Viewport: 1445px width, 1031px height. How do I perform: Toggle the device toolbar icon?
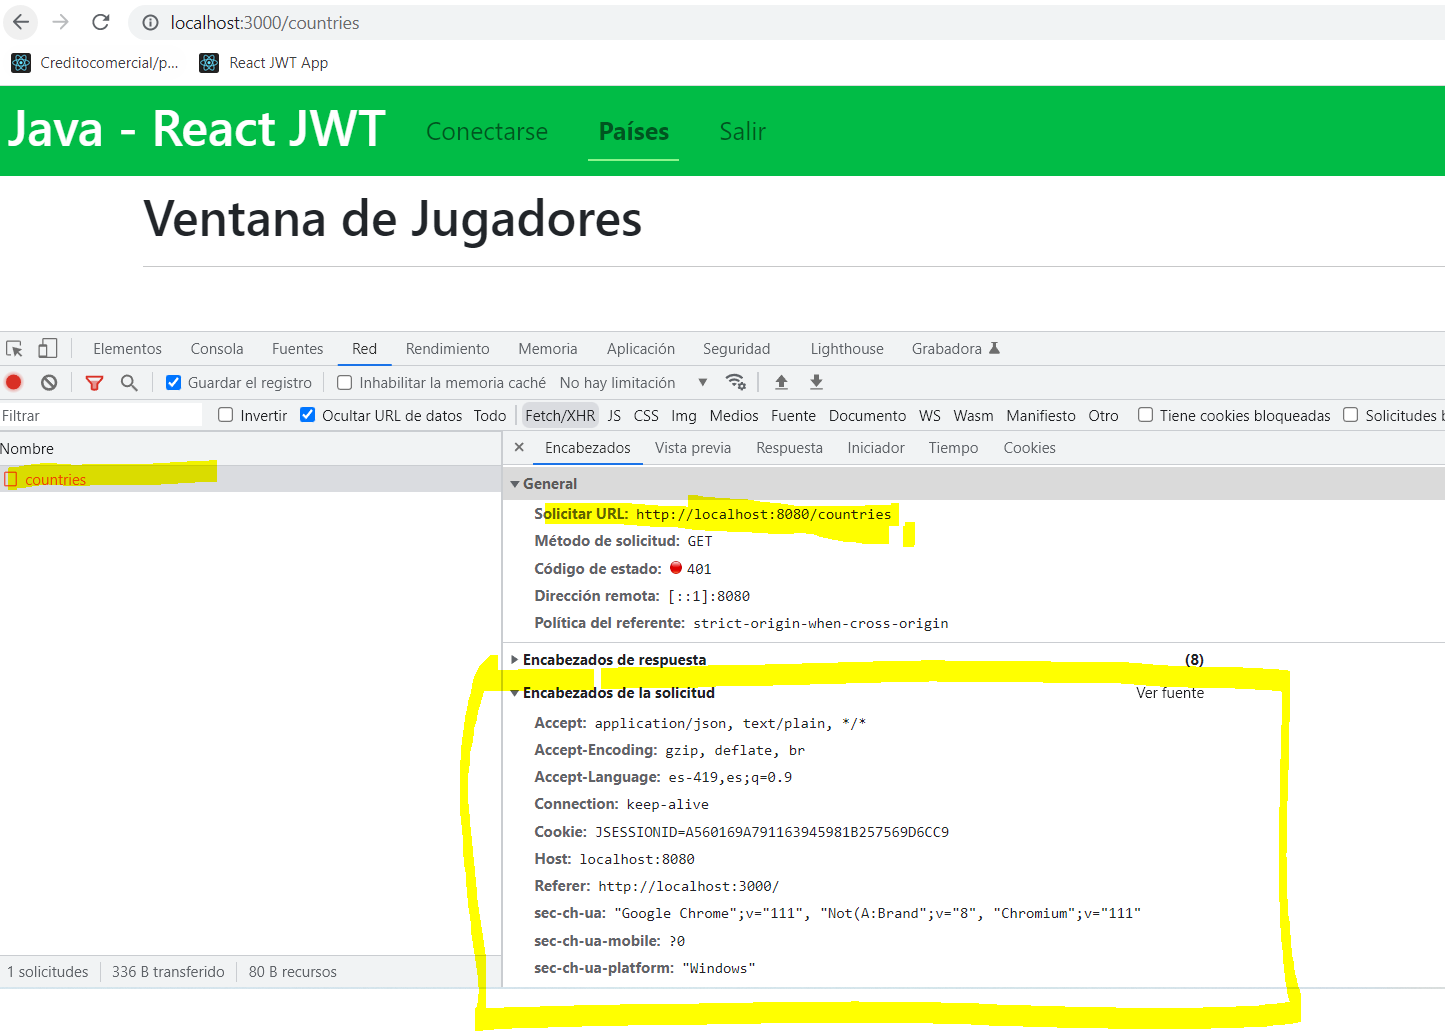(47, 347)
